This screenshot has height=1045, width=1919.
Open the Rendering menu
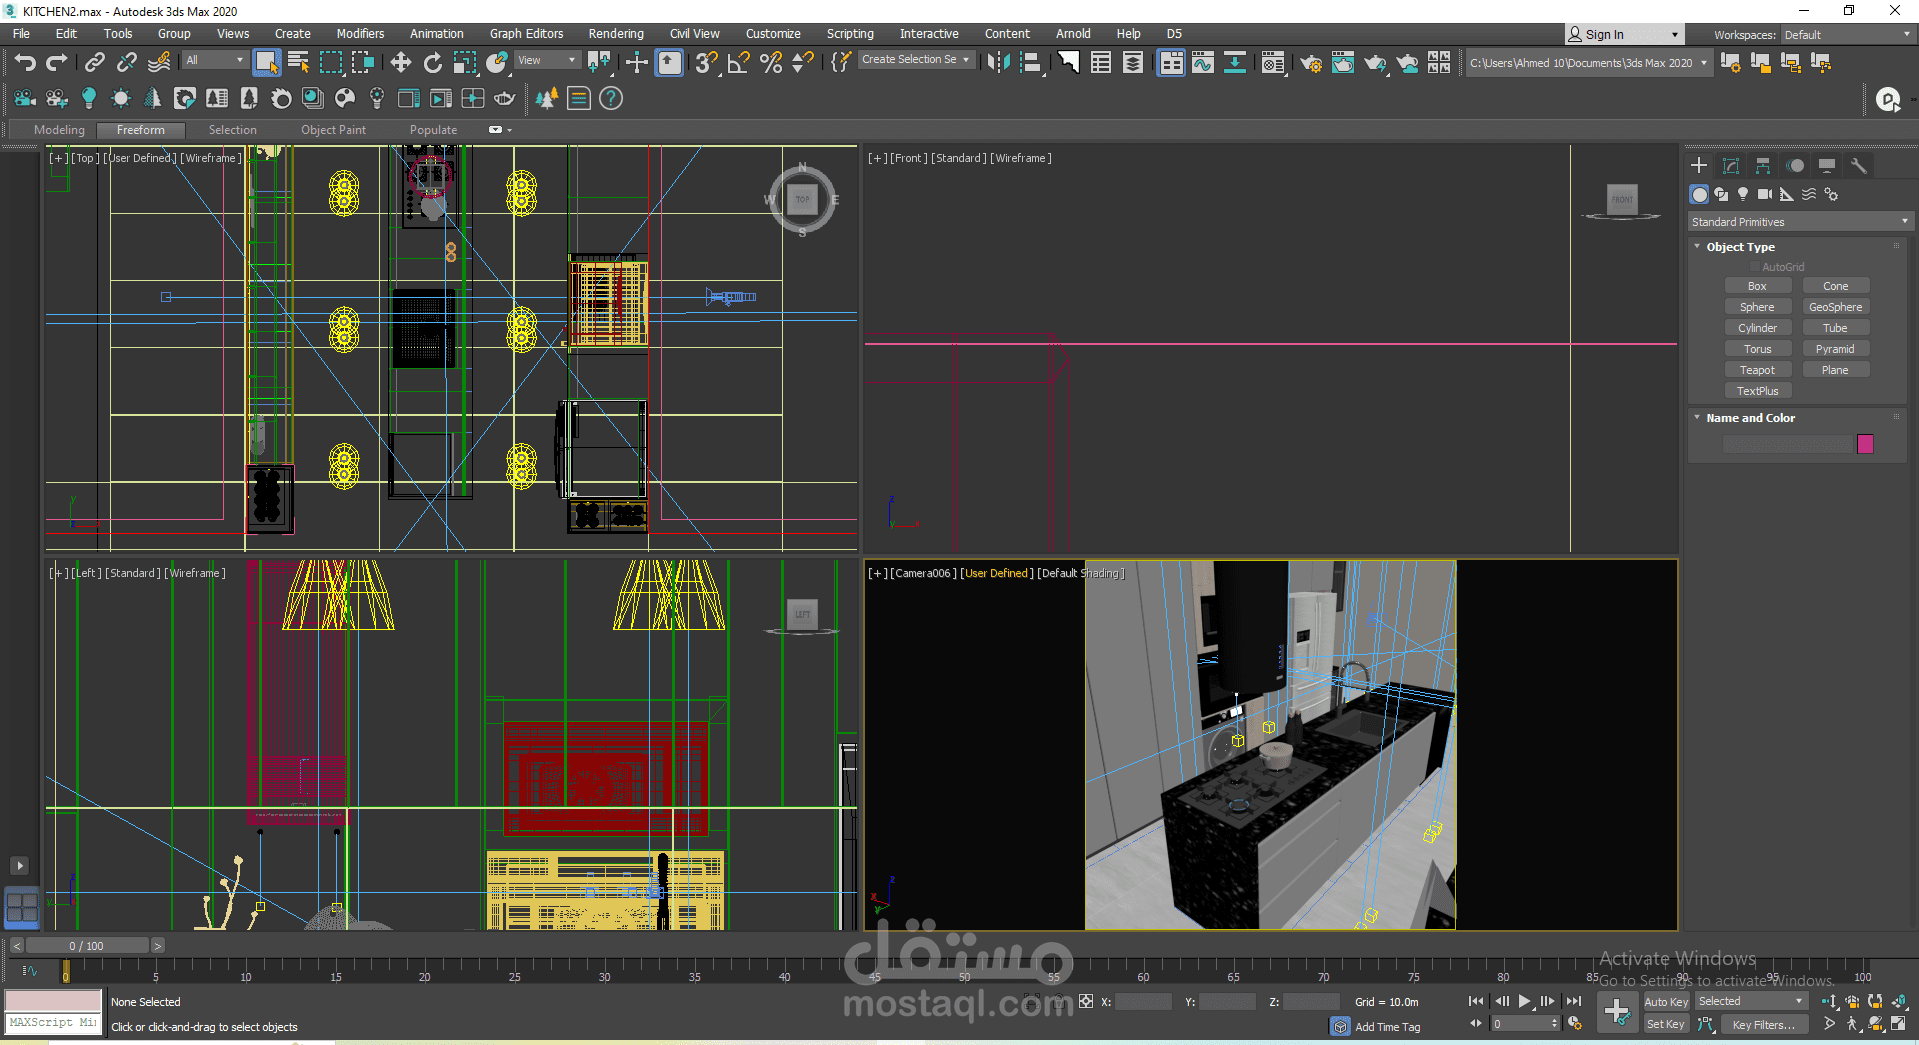pos(615,34)
